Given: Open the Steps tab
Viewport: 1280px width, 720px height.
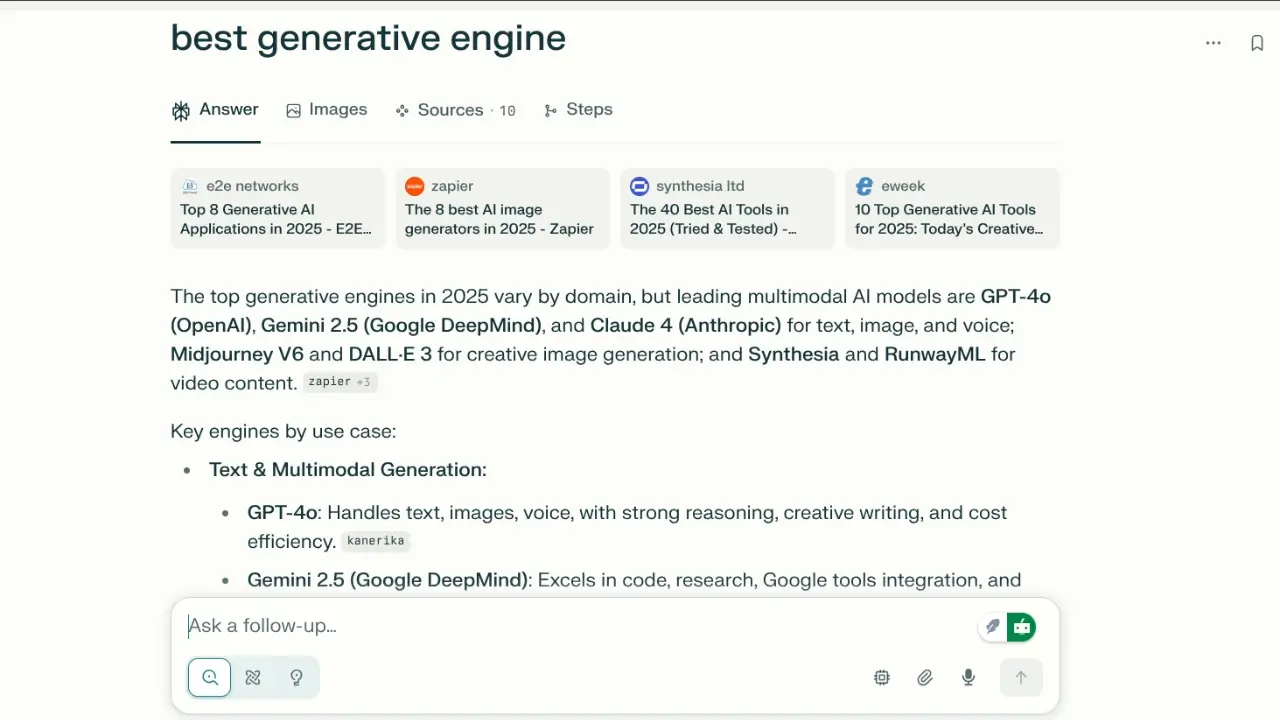Looking at the screenshot, I should pos(578,110).
